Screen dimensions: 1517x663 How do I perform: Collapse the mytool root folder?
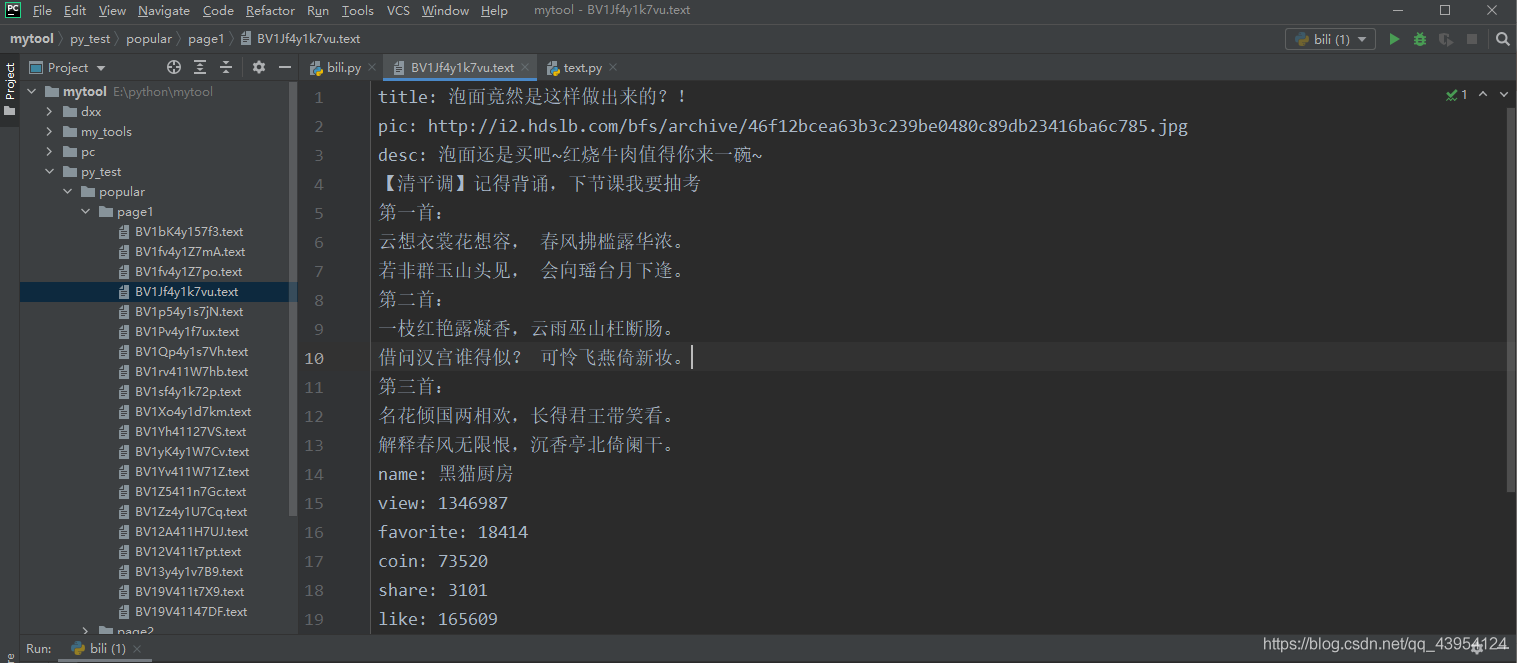tap(32, 91)
